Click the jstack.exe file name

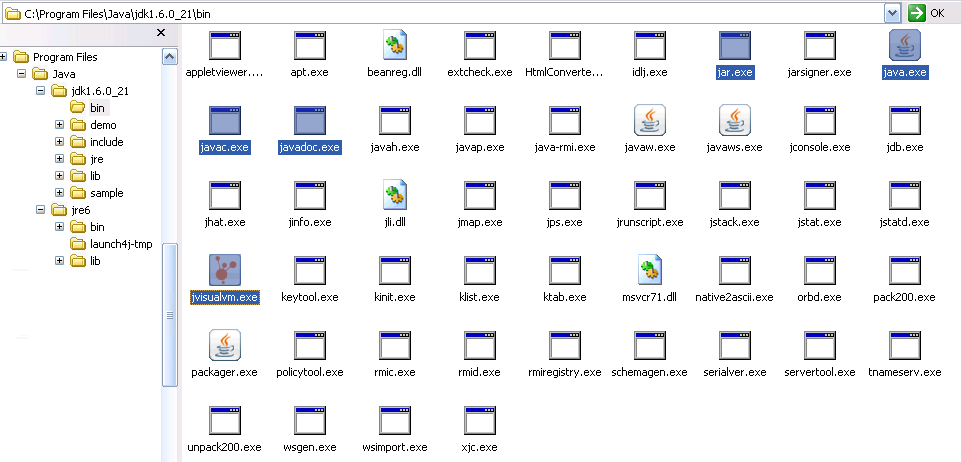point(735,222)
